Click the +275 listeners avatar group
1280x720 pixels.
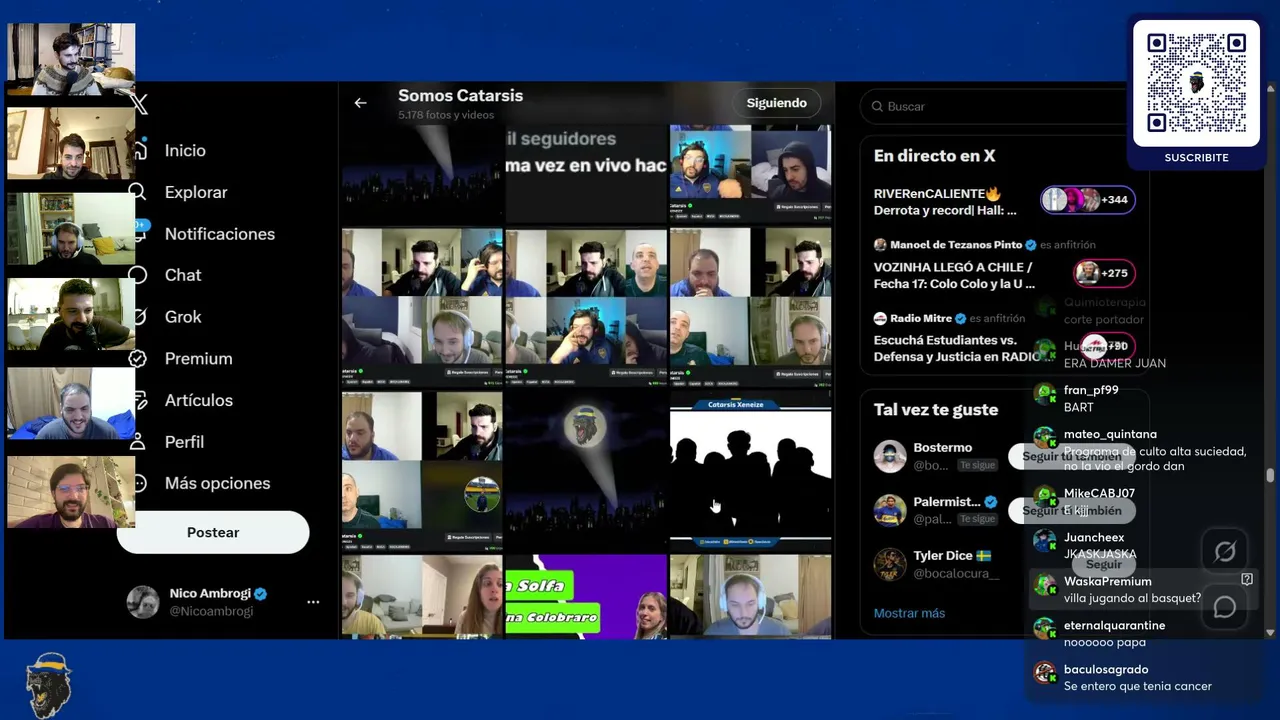click(1104, 273)
